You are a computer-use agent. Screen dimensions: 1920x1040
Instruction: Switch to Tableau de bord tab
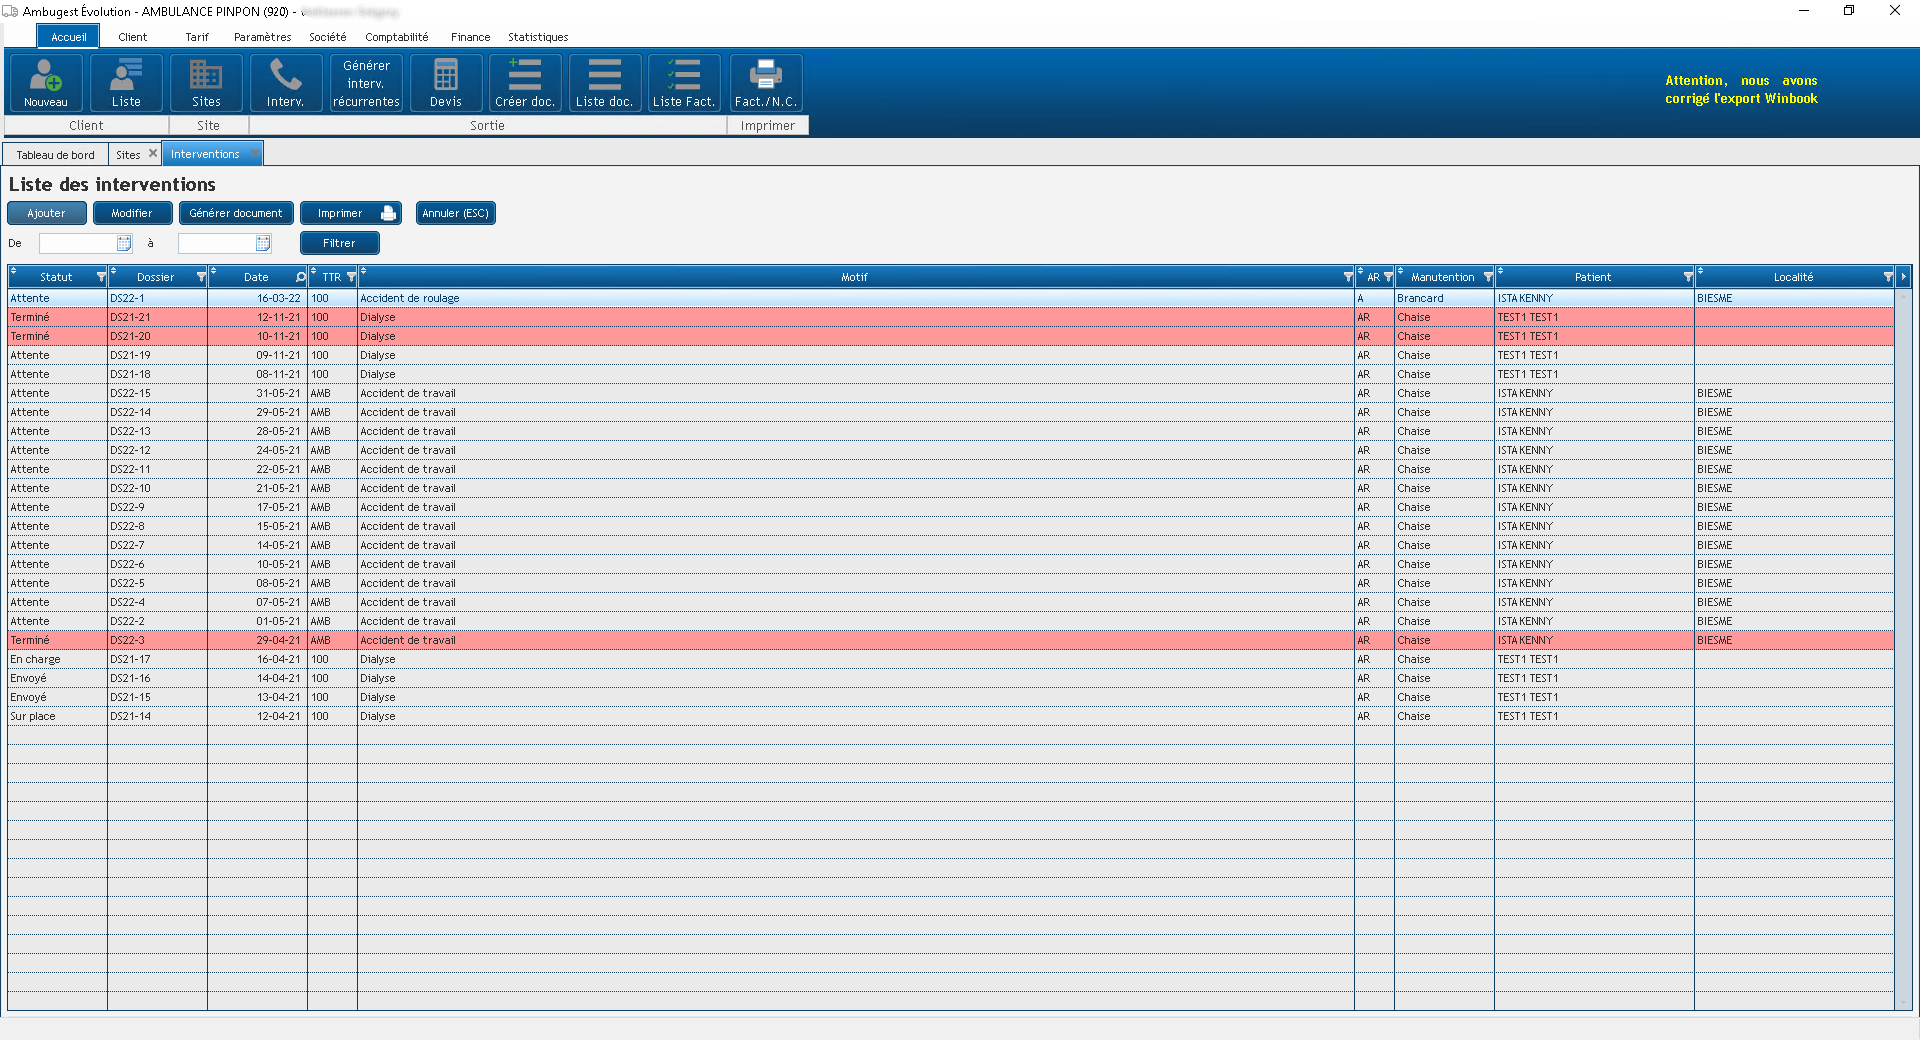[56, 155]
